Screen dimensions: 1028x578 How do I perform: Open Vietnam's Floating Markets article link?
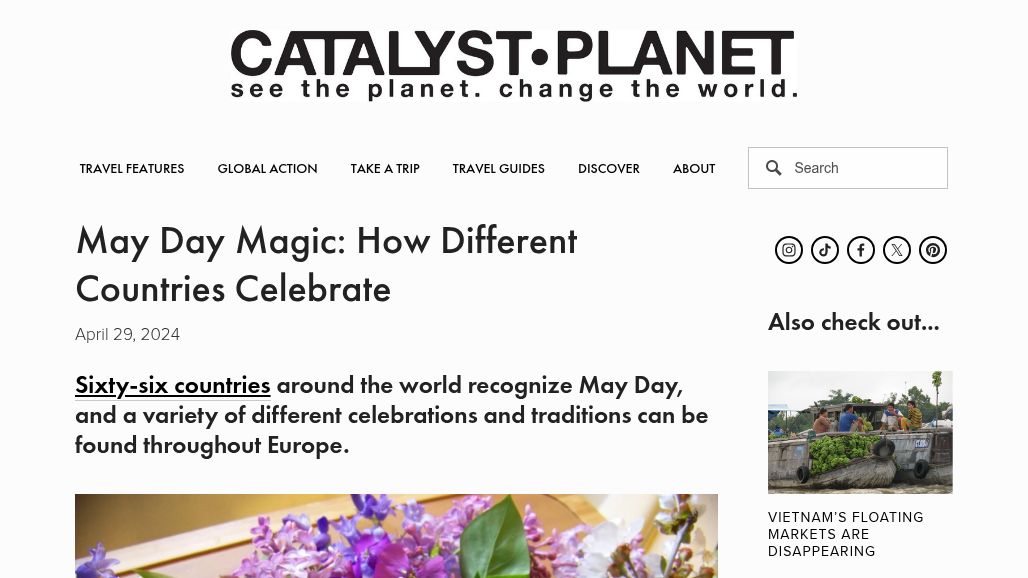(845, 534)
